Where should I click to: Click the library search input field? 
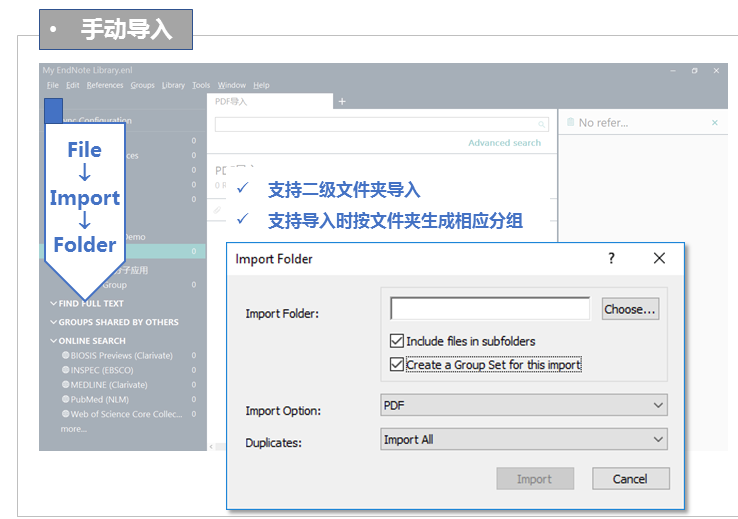[x=382, y=124]
